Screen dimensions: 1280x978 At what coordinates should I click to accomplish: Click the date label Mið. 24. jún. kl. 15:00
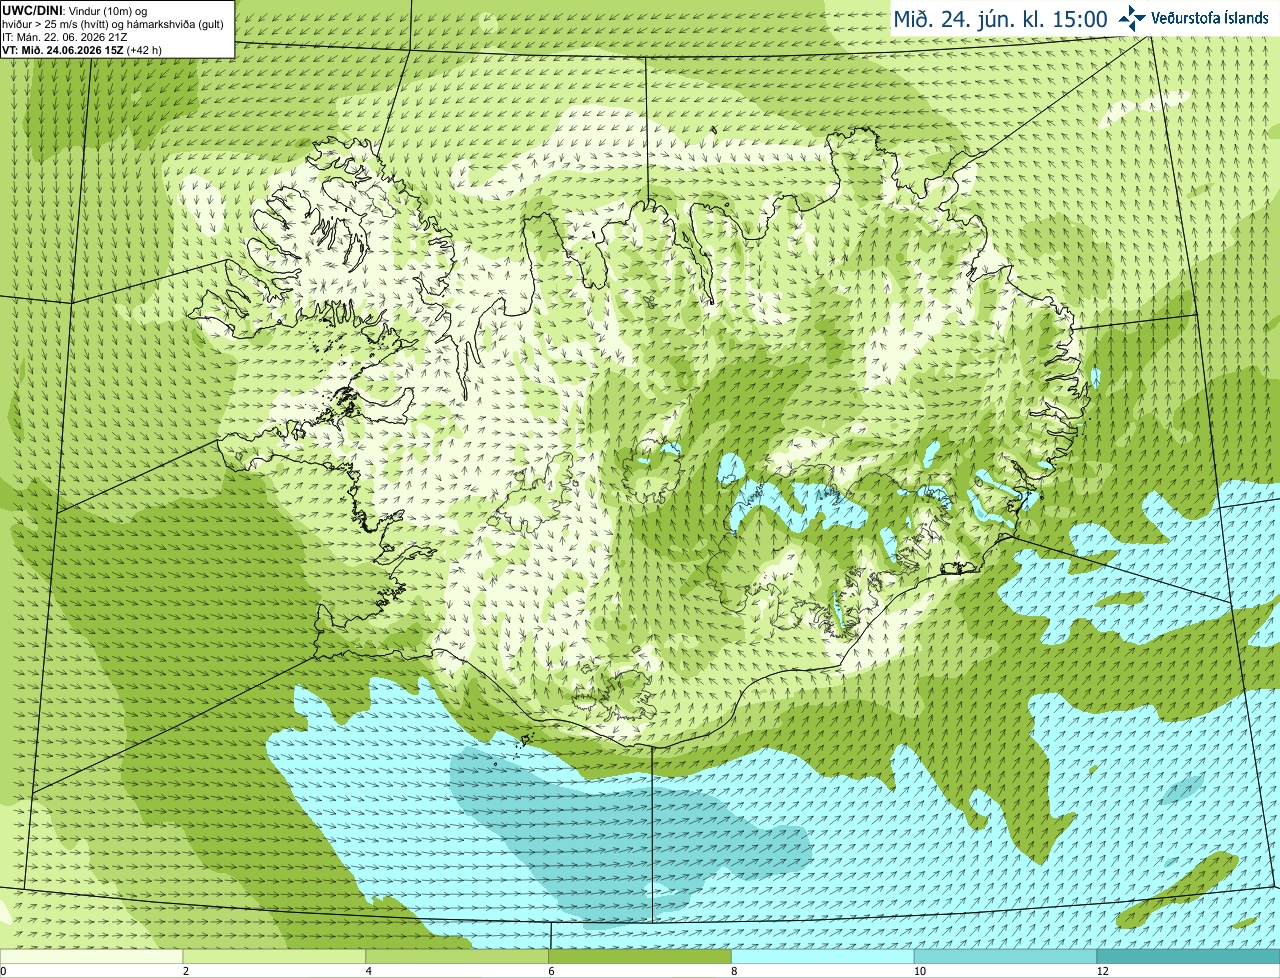[1001, 19]
